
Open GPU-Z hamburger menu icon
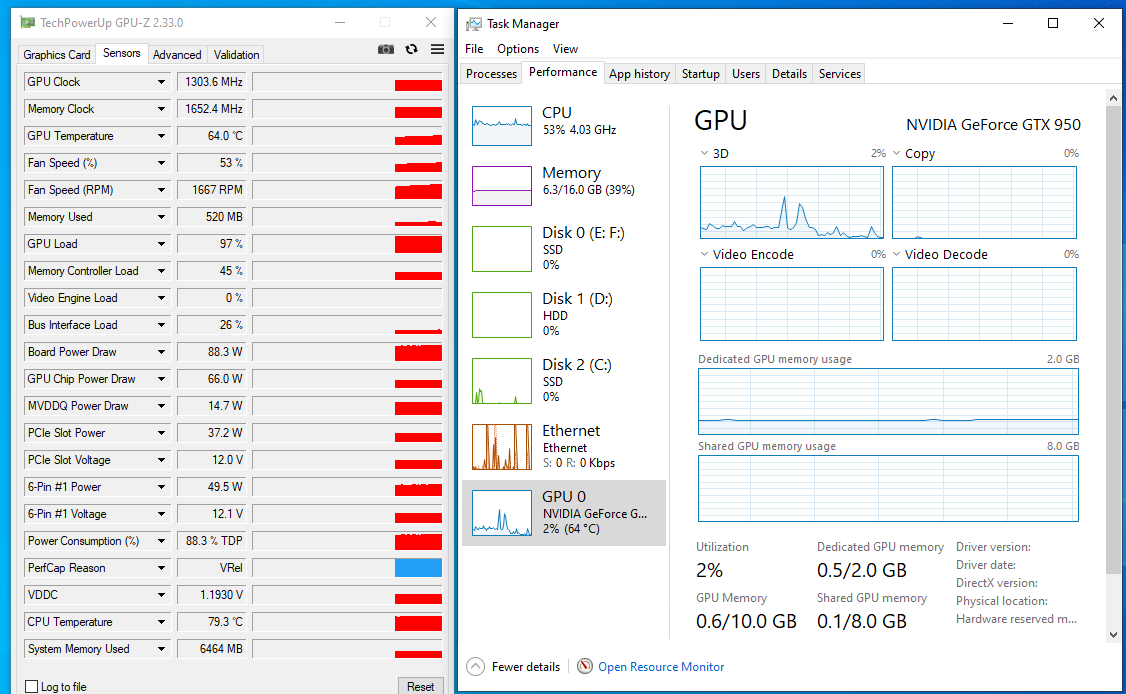tap(437, 49)
